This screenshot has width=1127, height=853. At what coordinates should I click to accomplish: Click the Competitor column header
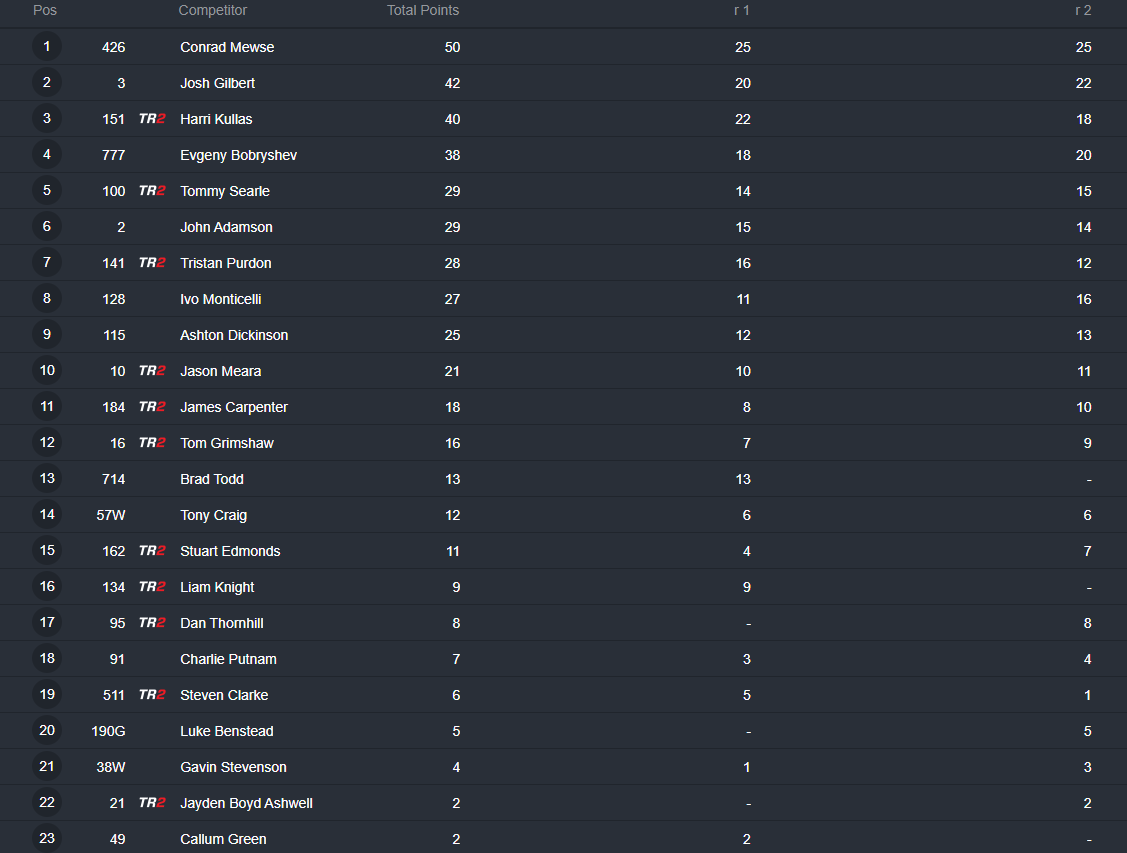(213, 10)
